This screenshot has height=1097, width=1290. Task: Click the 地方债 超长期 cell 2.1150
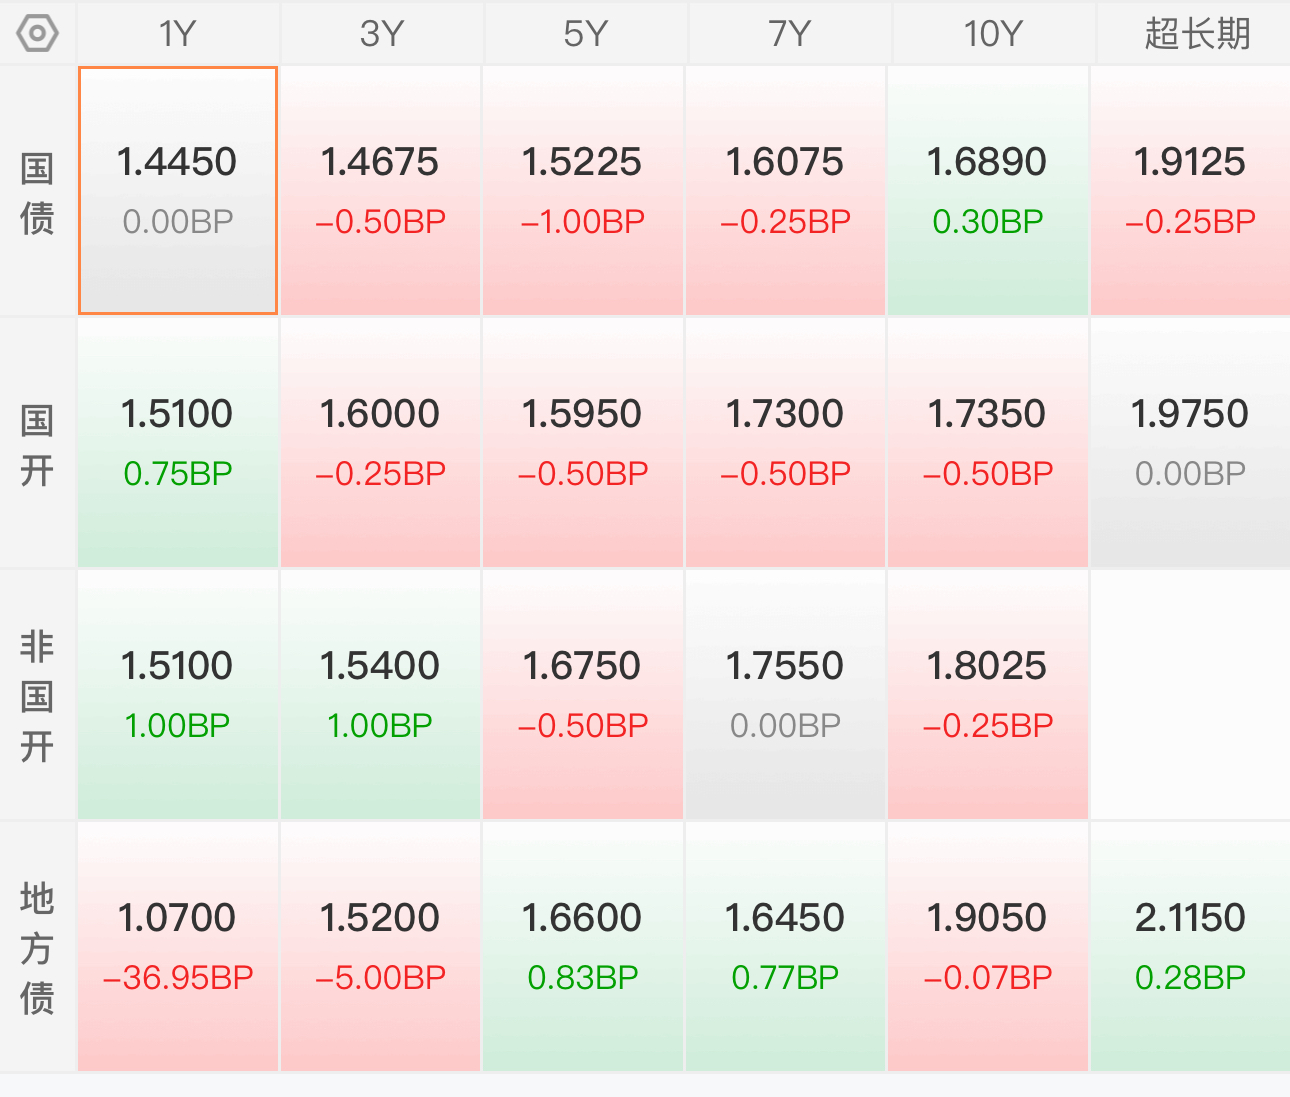(1190, 946)
